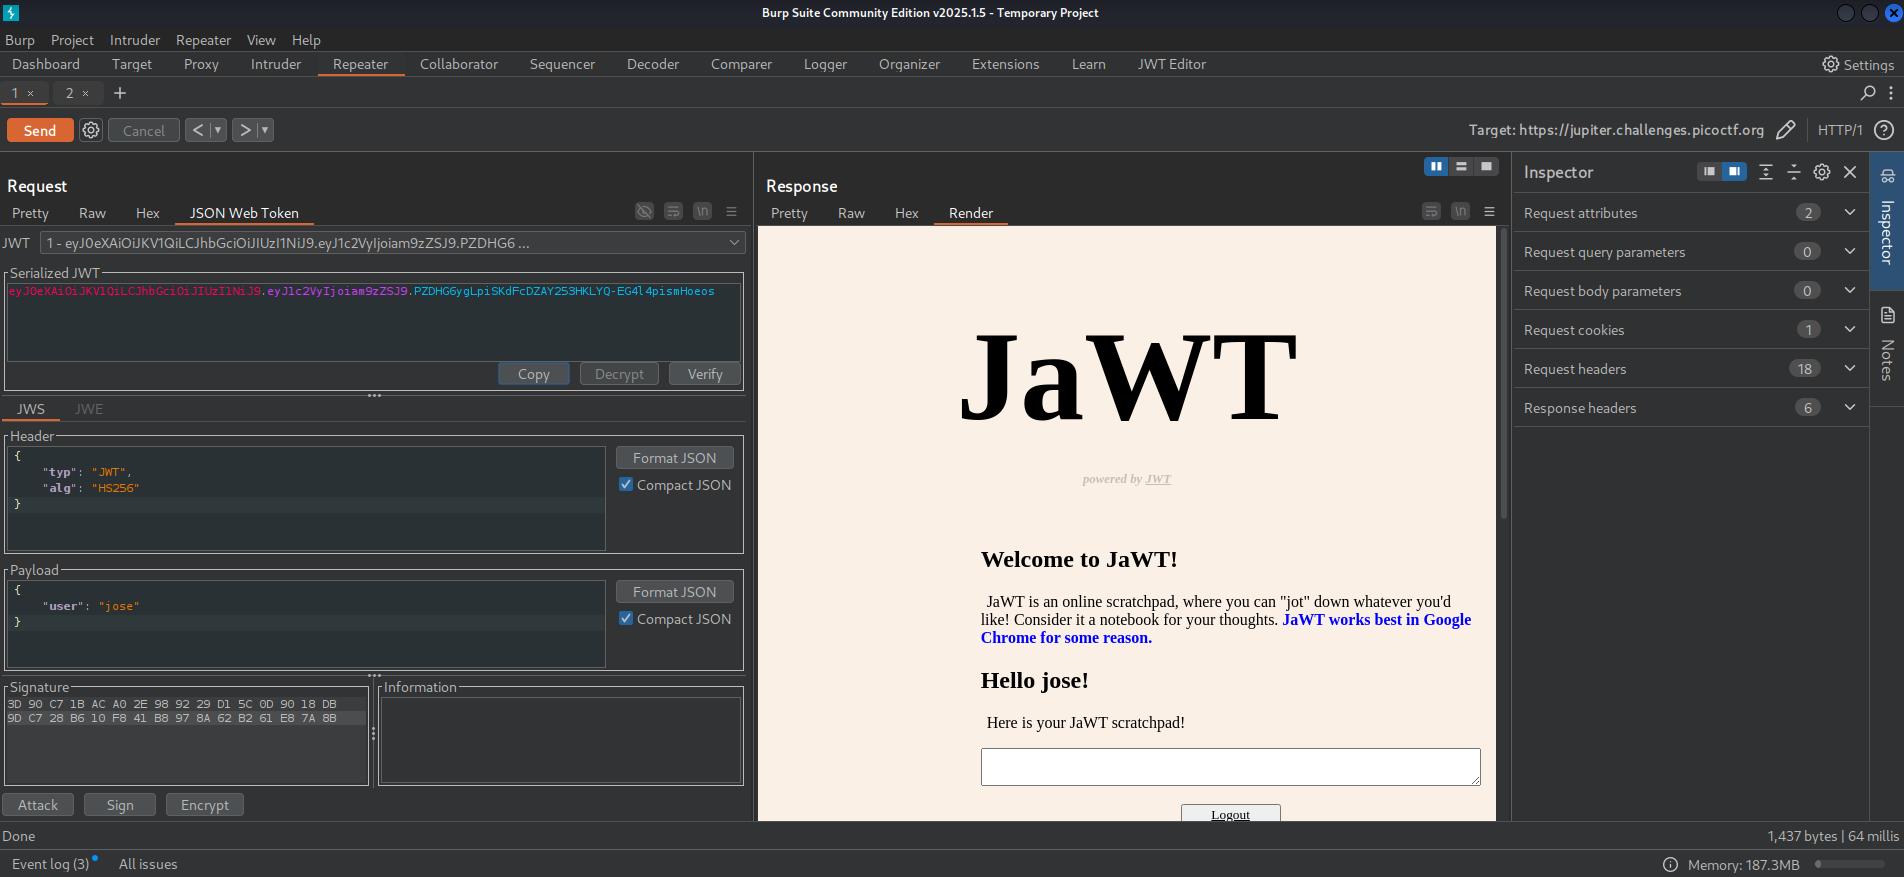This screenshot has height=877, width=1904.
Task: Expand Request body parameters section
Action: click(x=1850, y=290)
